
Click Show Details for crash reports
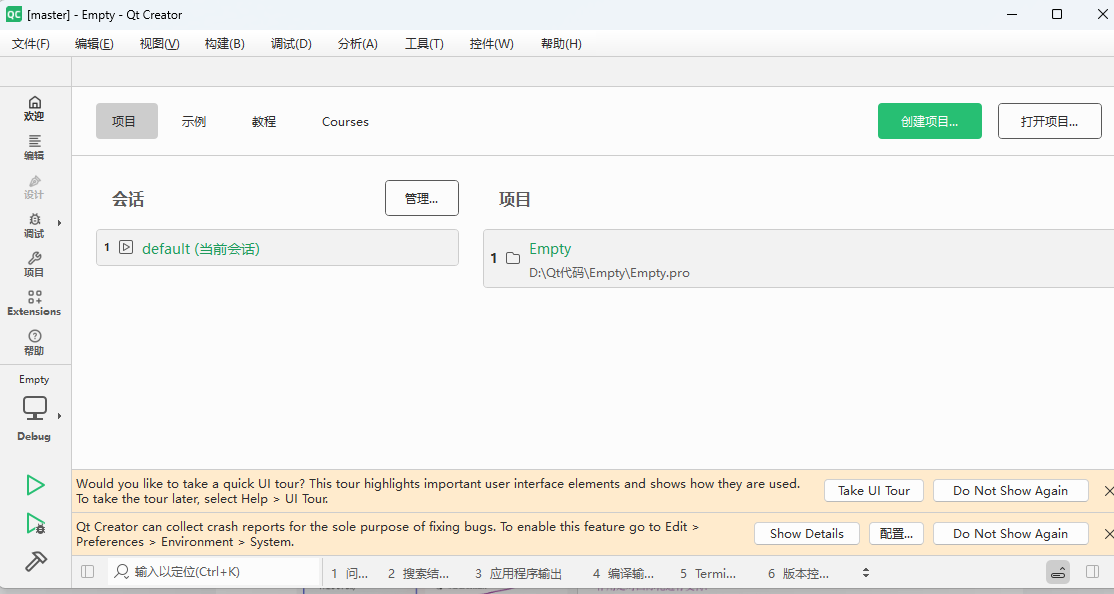[x=806, y=534]
